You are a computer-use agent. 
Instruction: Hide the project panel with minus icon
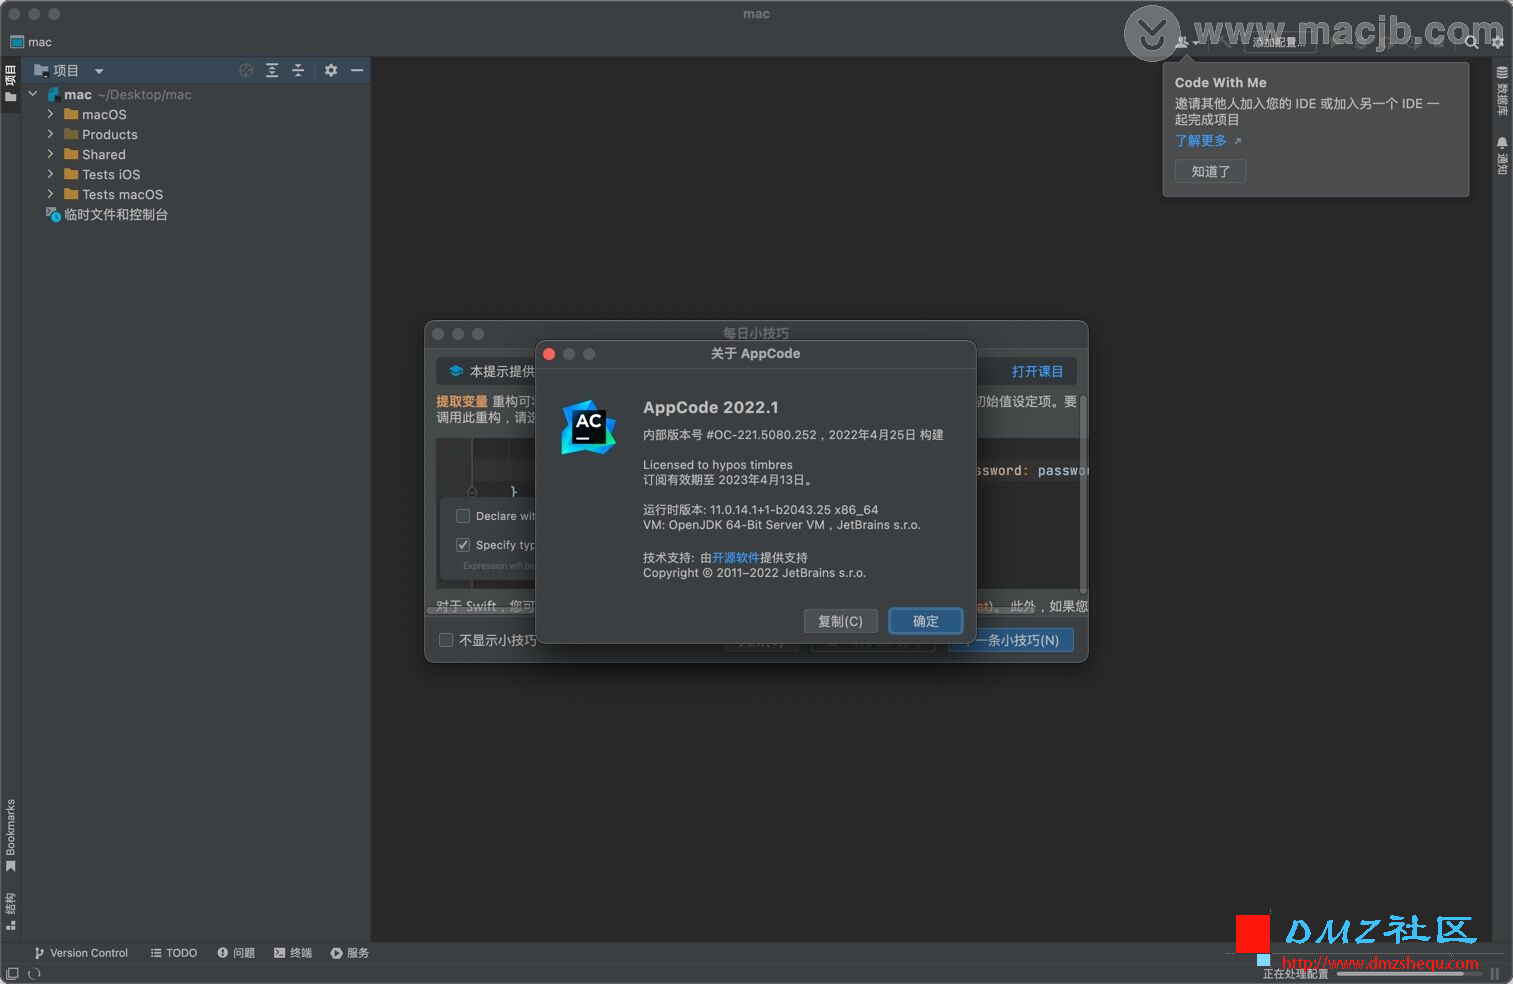coord(357,70)
